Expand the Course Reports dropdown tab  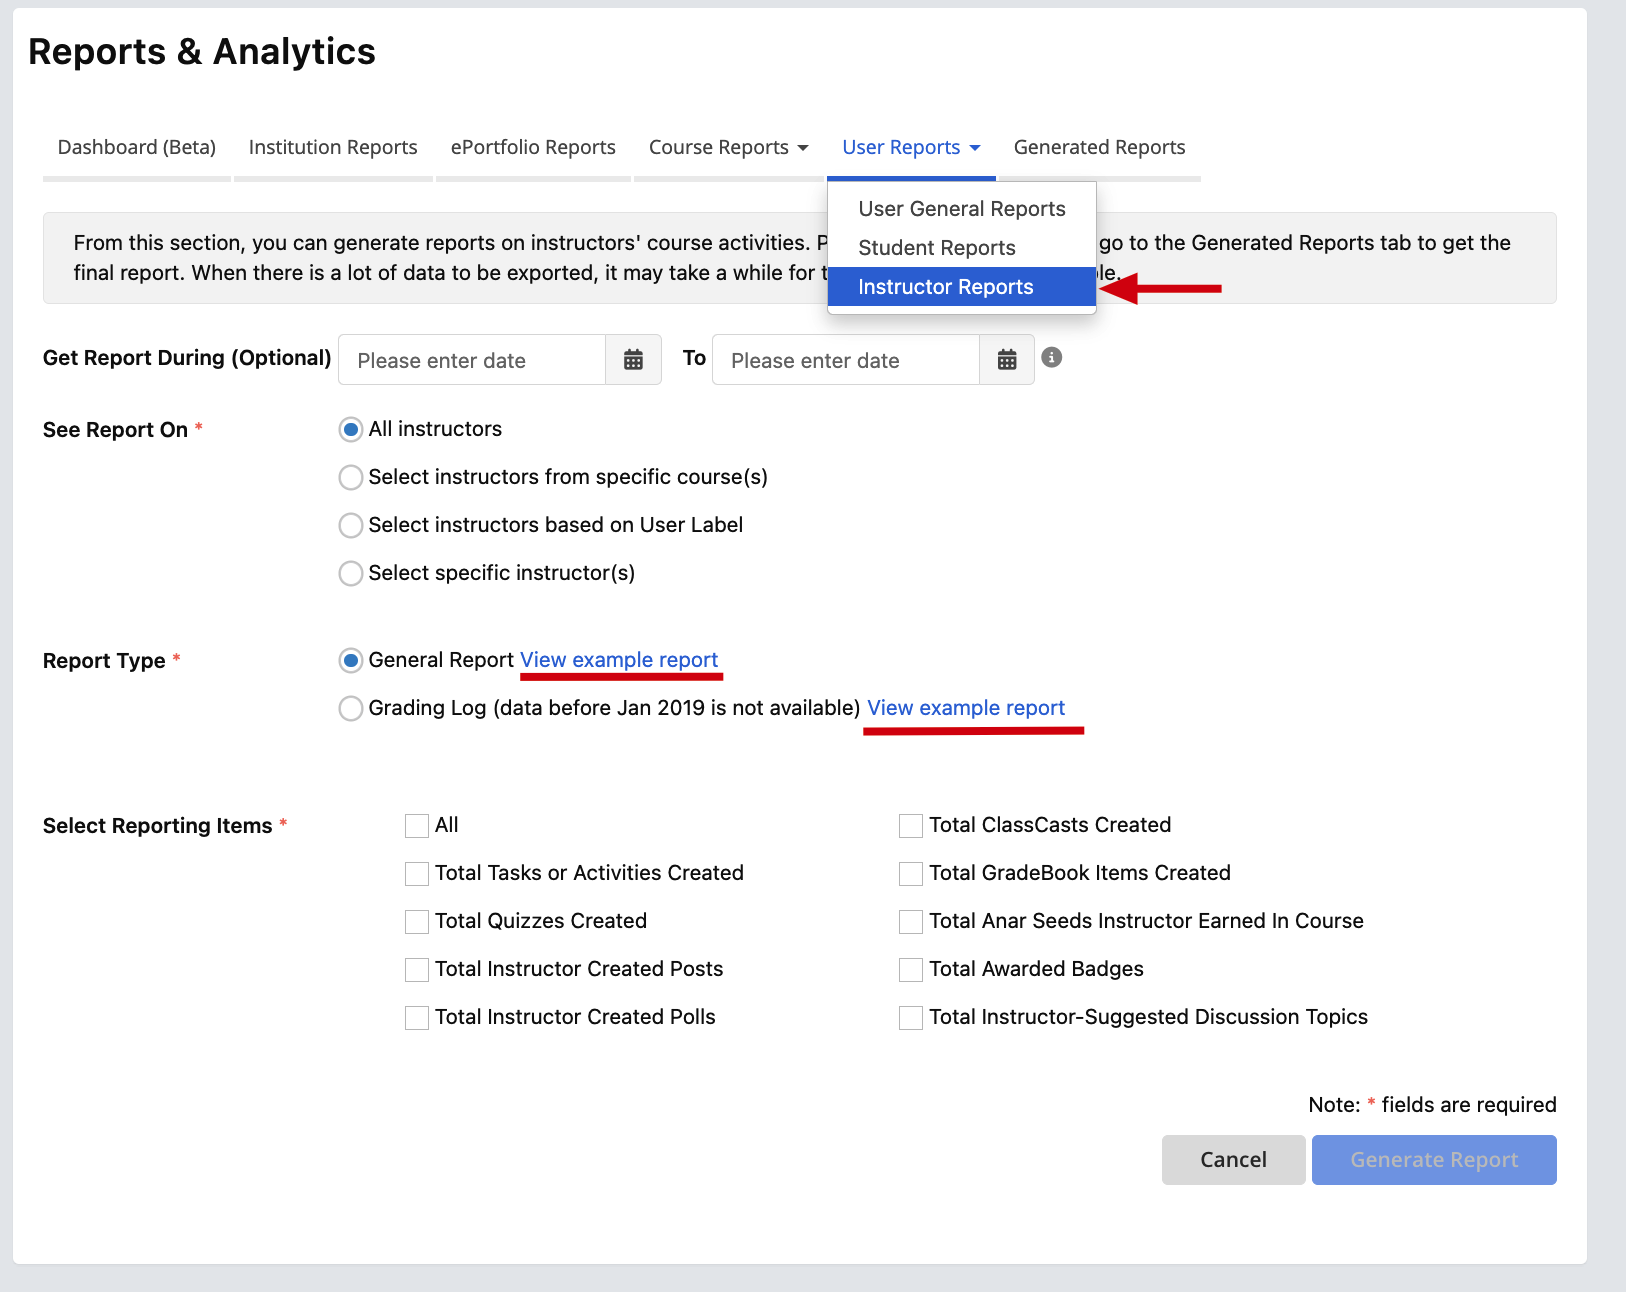(728, 148)
